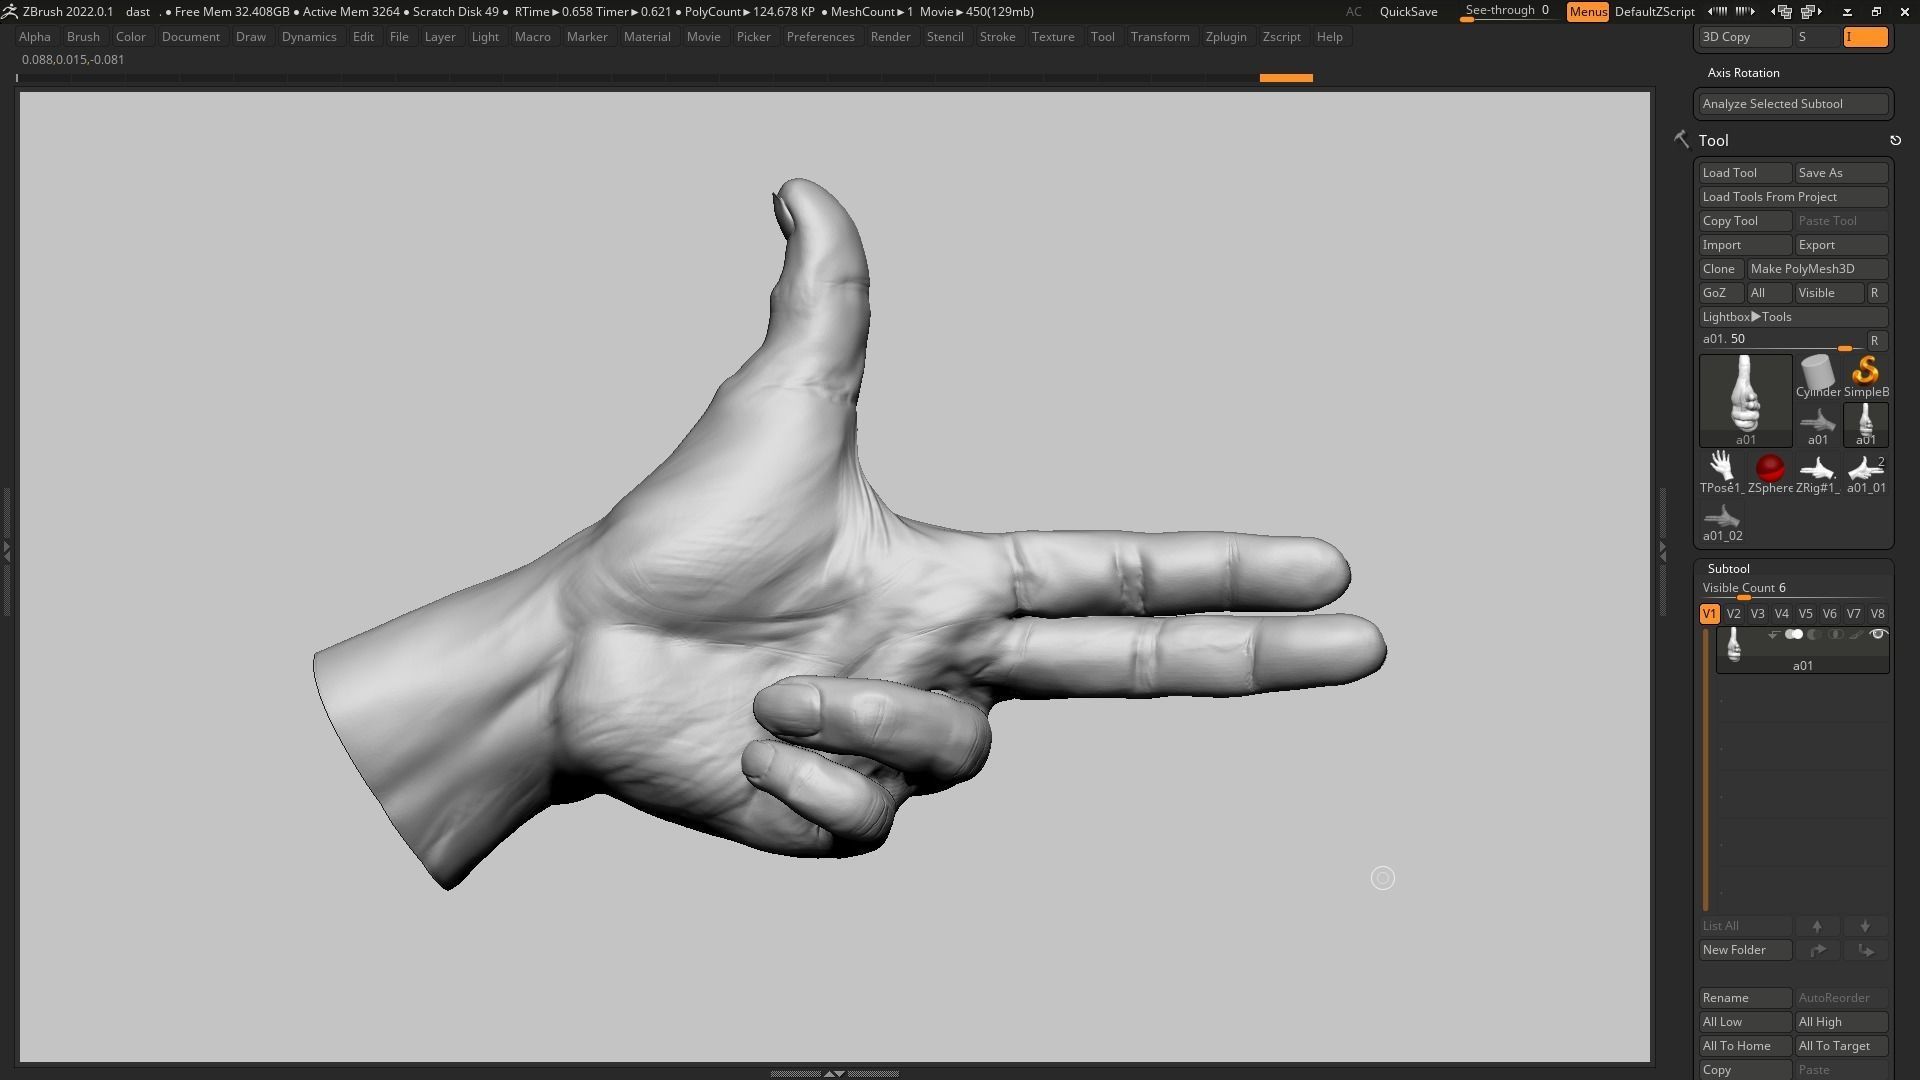This screenshot has height=1080, width=1920.
Task: Toggle the I button next to 3D Copy
Action: 1866,37
